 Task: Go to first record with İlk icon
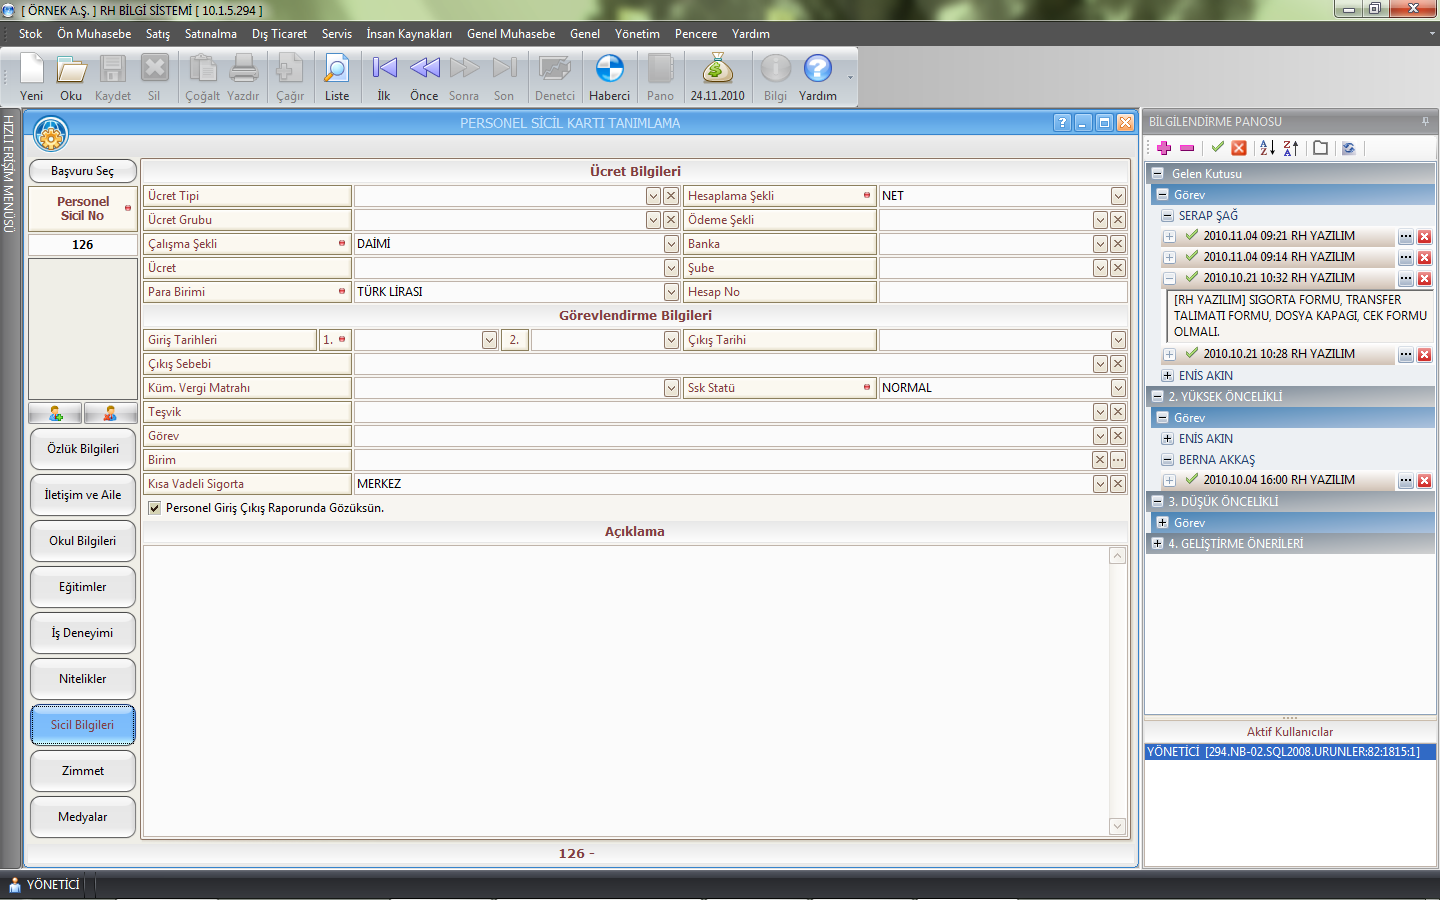coord(384,70)
